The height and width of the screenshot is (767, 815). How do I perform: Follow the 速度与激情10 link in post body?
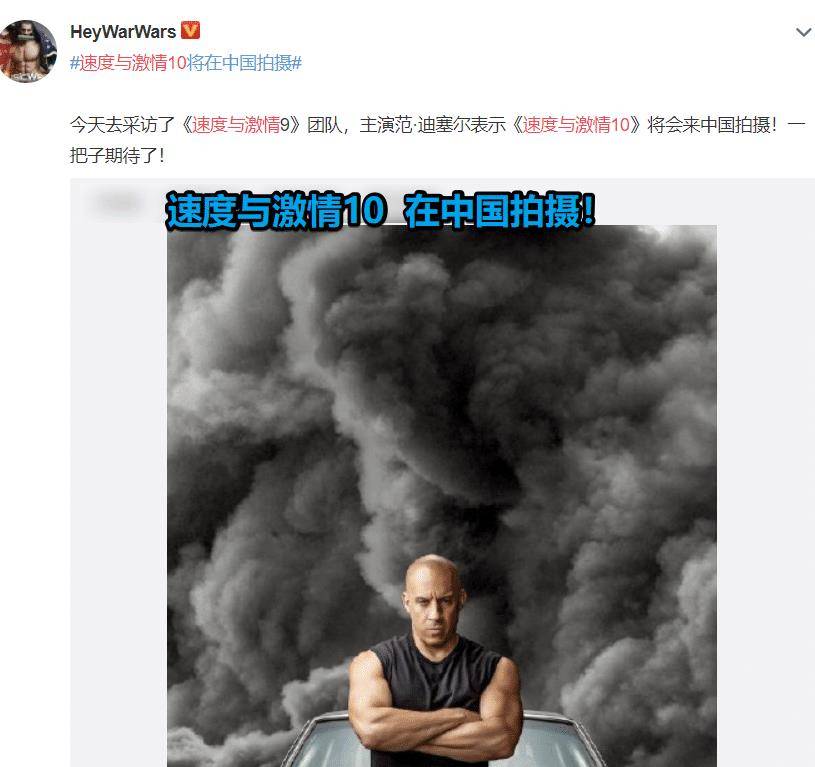click(576, 125)
